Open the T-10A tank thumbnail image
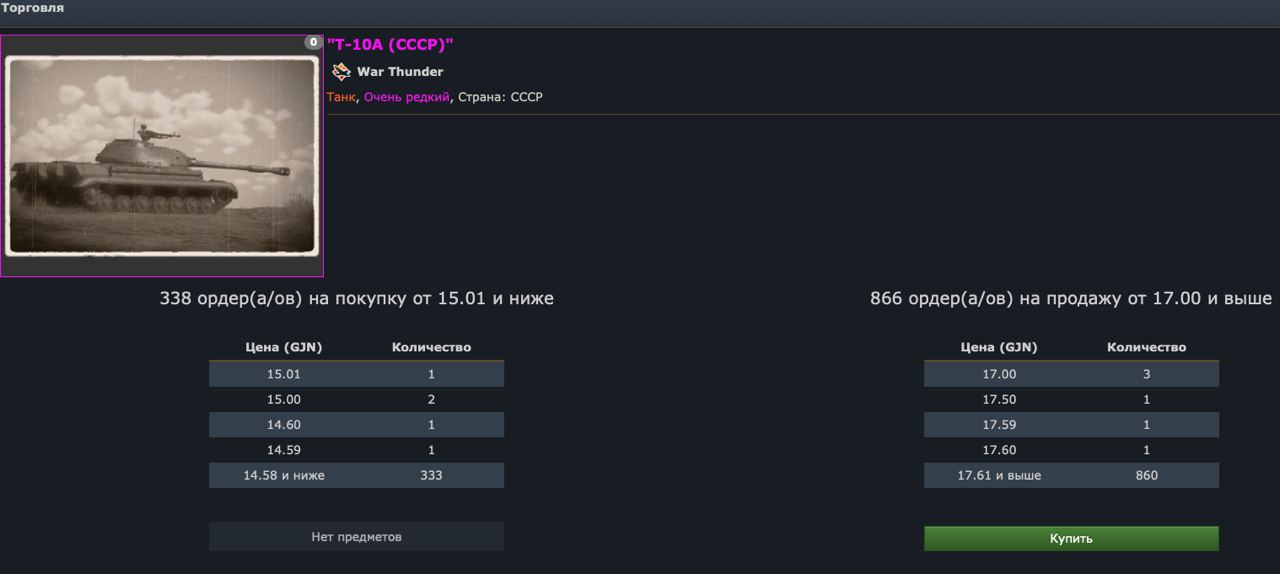The width and height of the screenshot is (1280, 574). click(x=162, y=156)
